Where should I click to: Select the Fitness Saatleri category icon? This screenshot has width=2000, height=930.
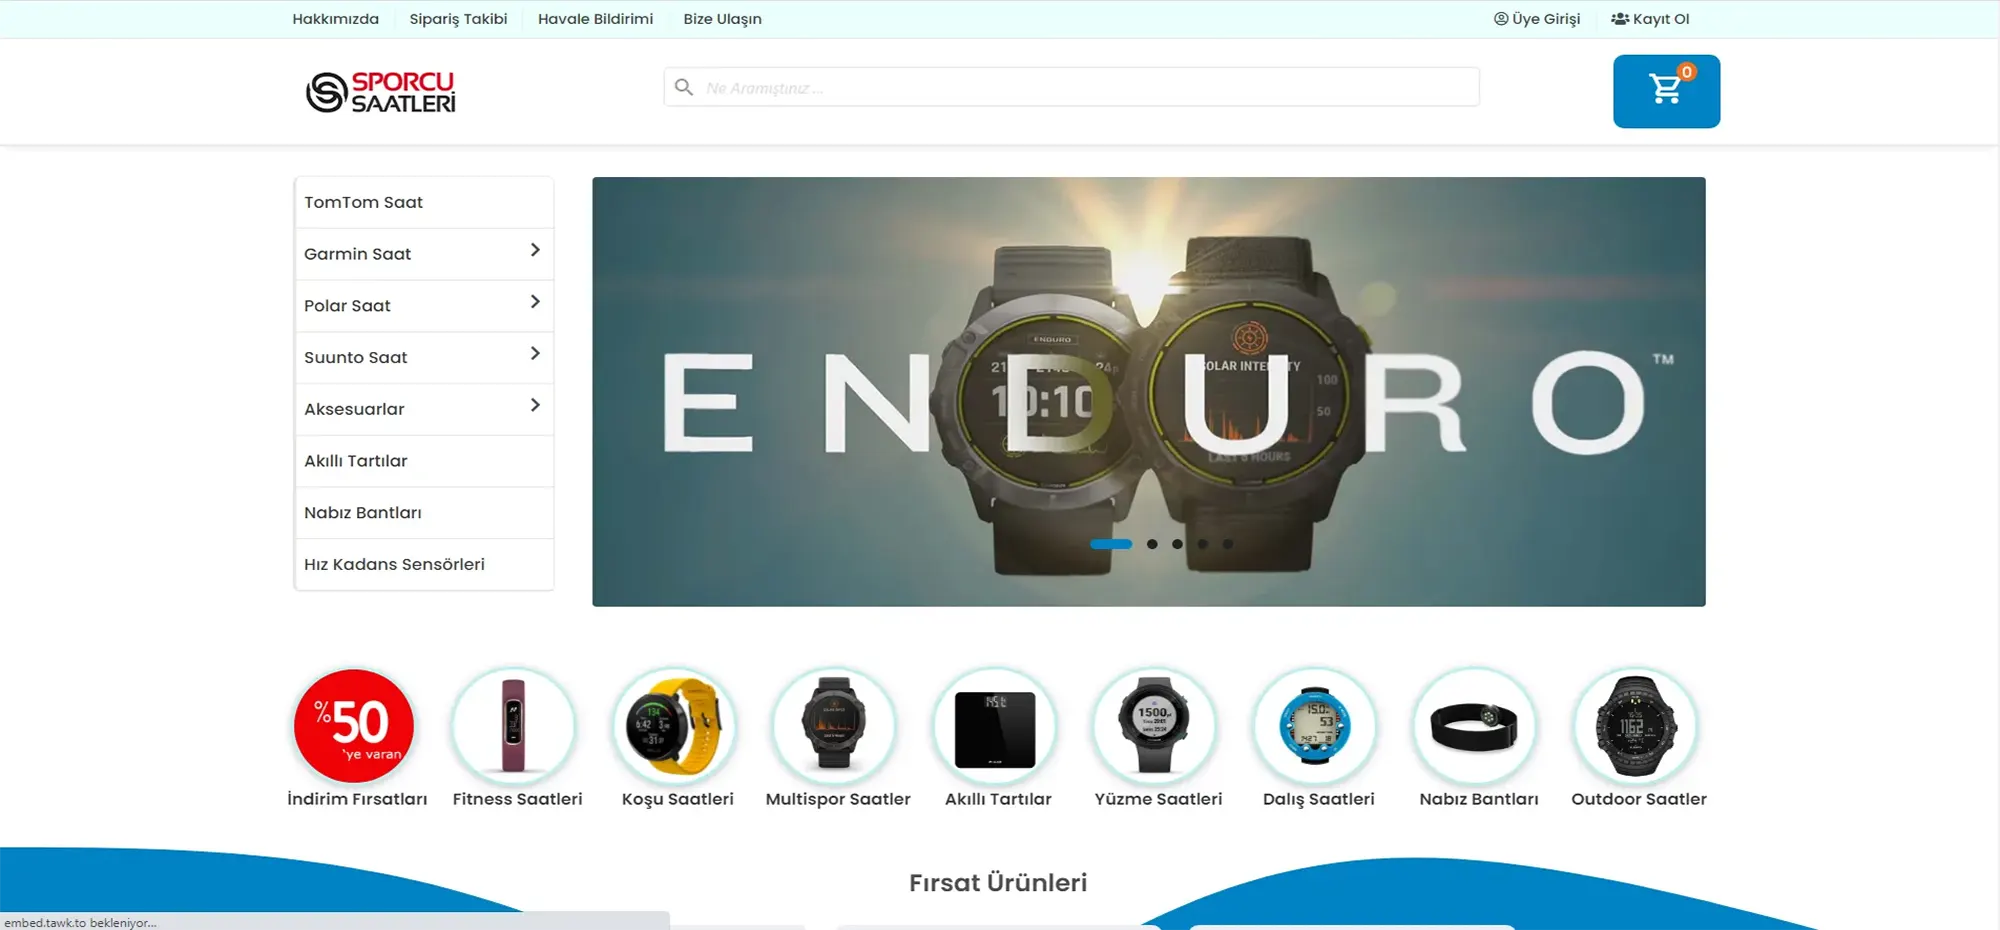coord(514,726)
